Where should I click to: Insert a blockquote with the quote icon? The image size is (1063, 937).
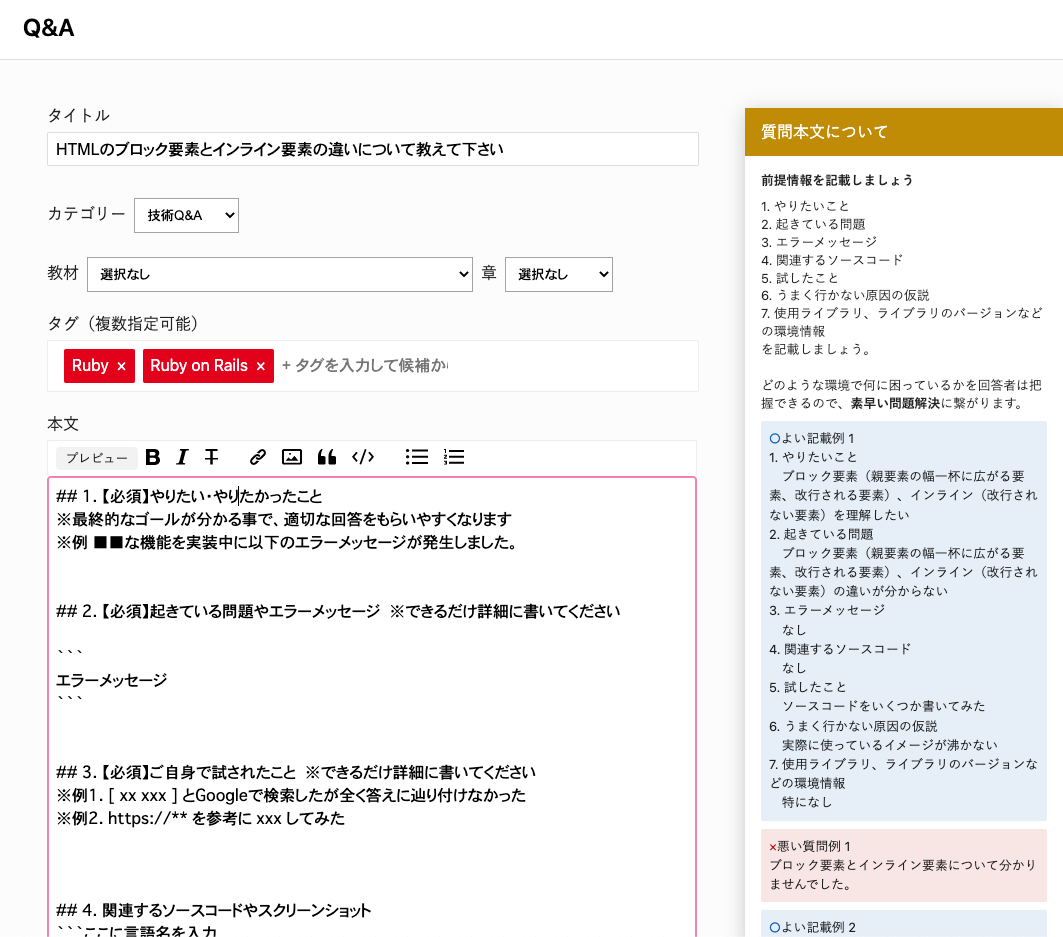(x=326, y=457)
